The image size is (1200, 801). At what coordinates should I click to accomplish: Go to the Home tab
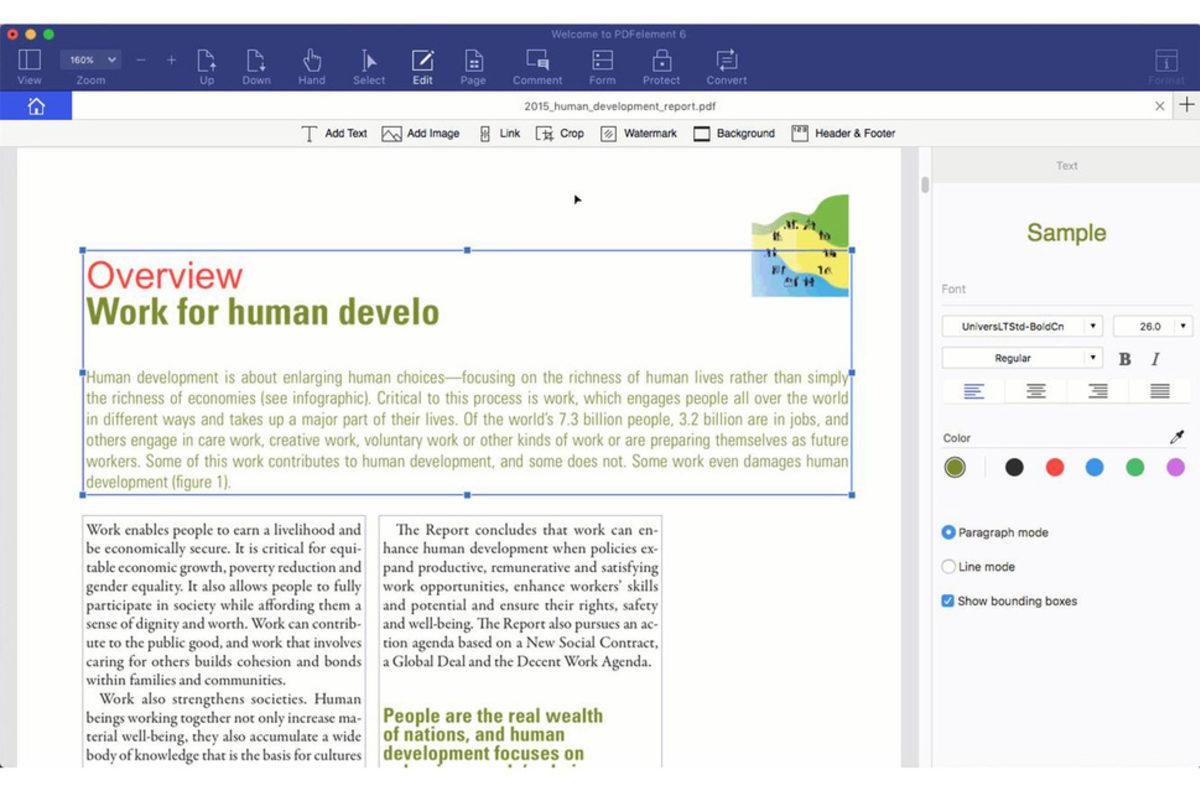36,105
